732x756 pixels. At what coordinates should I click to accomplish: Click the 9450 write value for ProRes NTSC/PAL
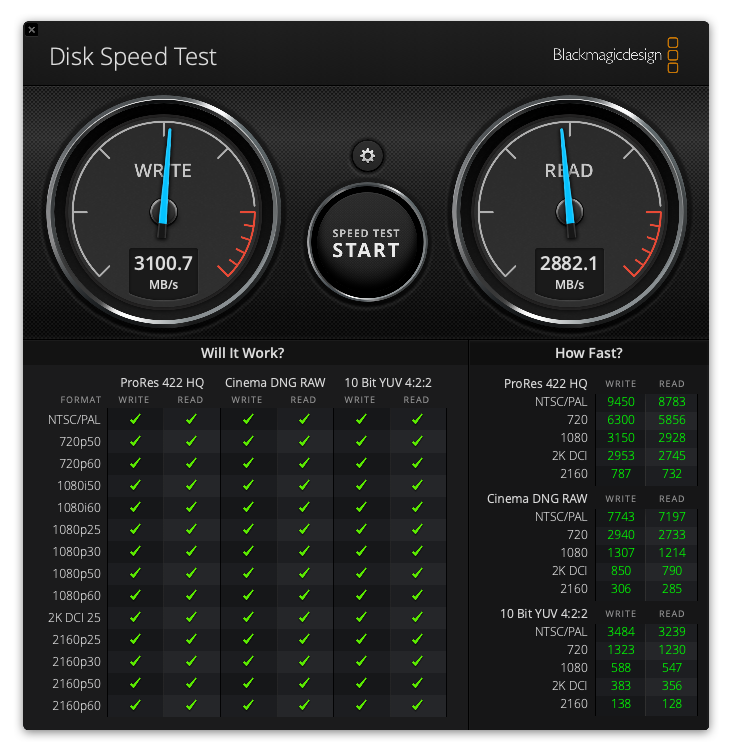[x=621, y=402]
